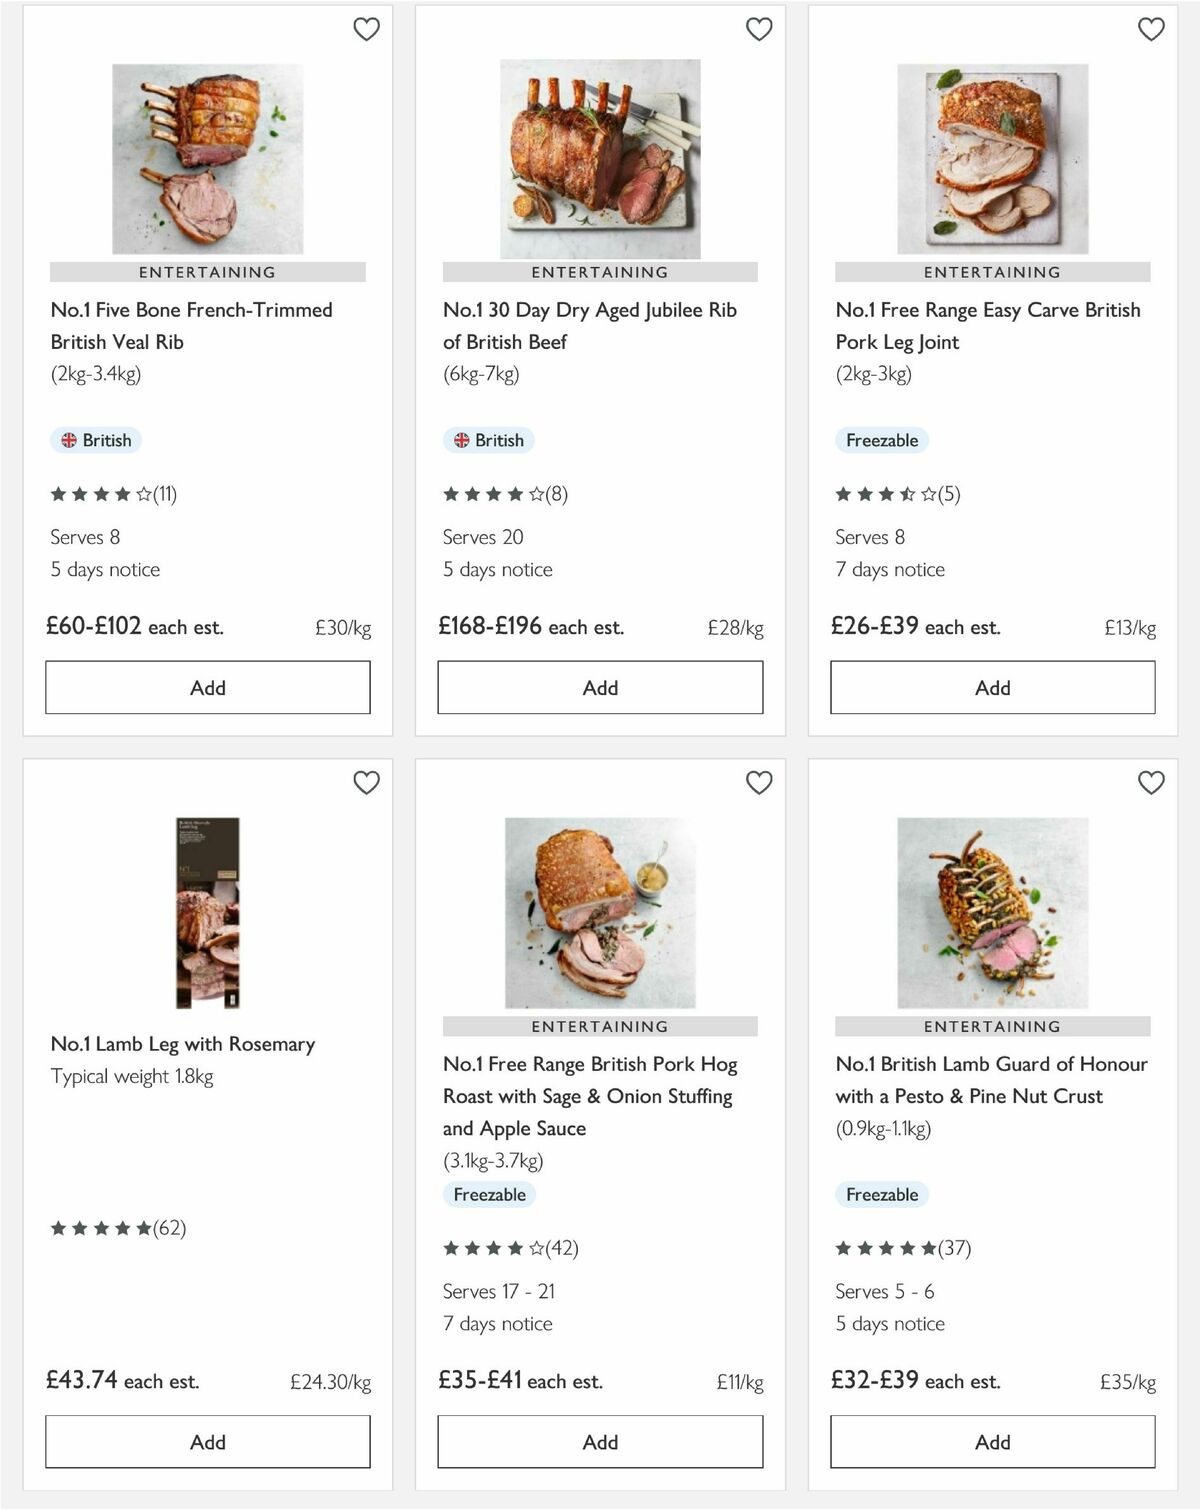Click the heart icon on Lamb Leg with Rosemary
Viewport: 1200px width, 1511px height.
click(367, 784)
